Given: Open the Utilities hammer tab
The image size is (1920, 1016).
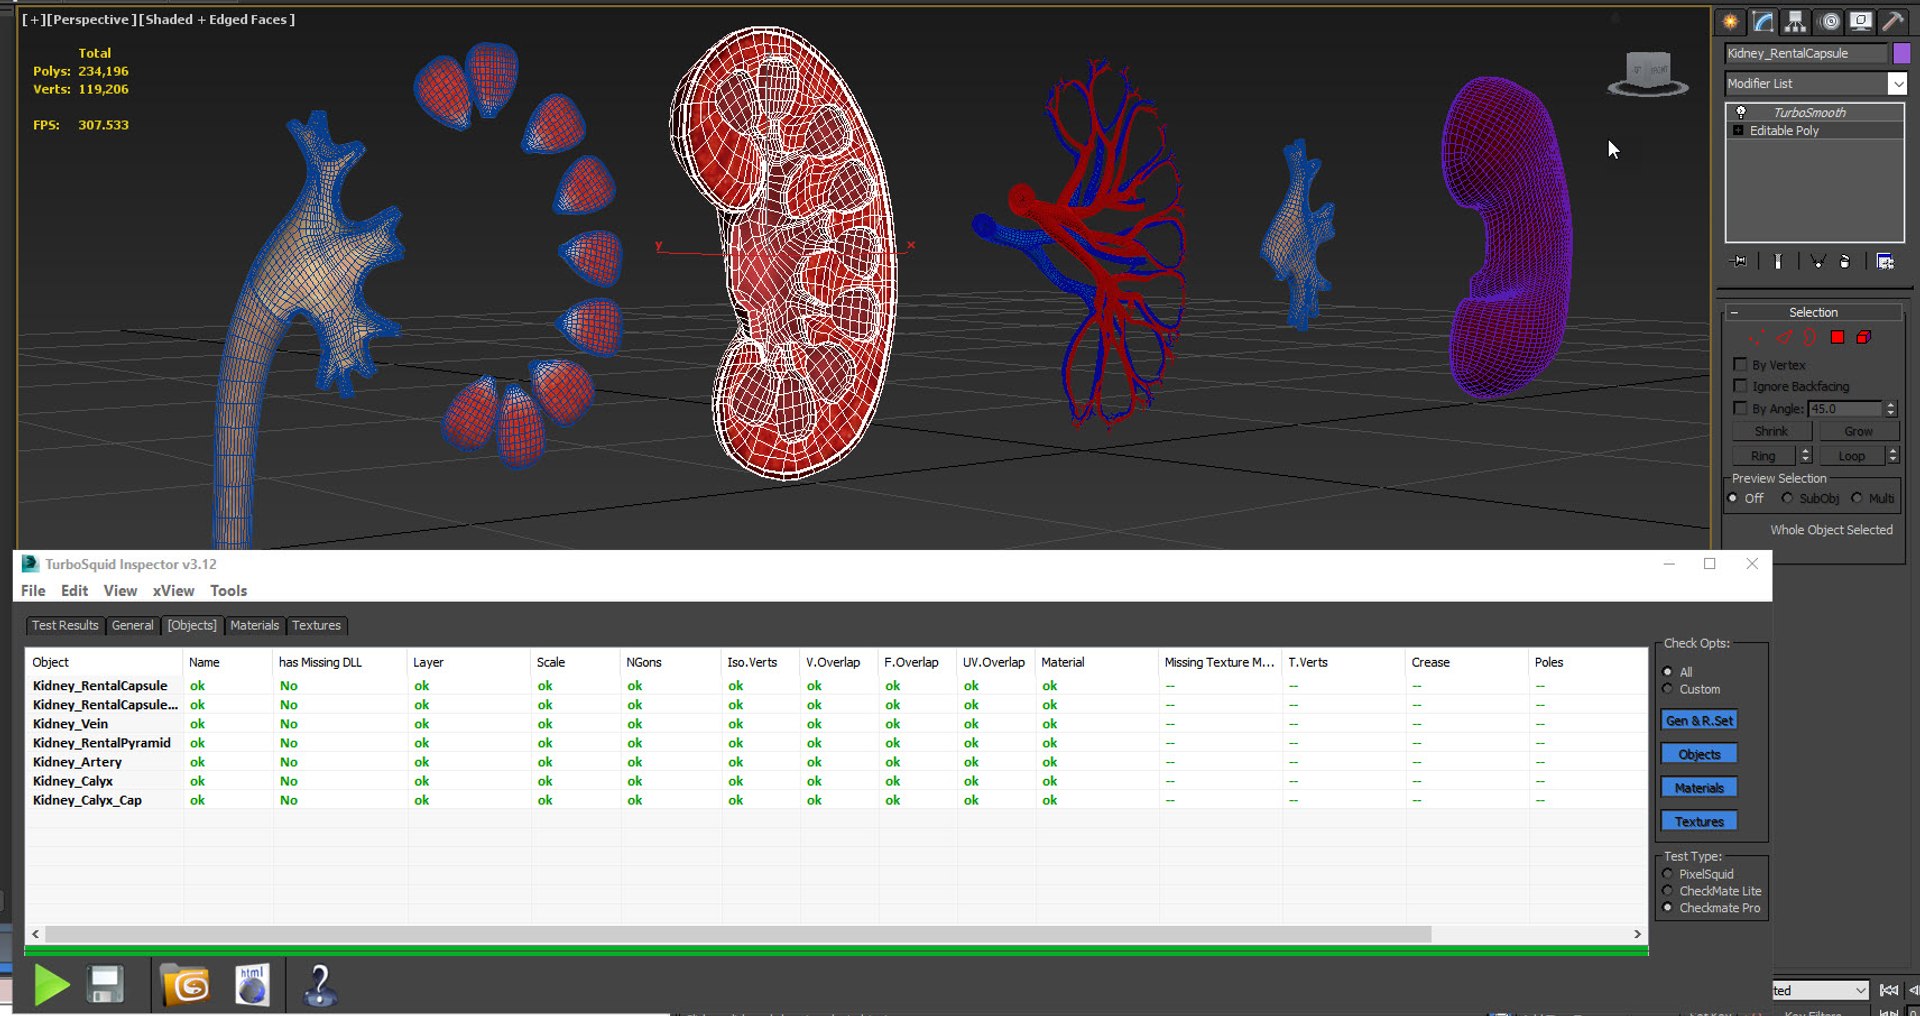Looking at the screenshot, I should coord(1893,21).
